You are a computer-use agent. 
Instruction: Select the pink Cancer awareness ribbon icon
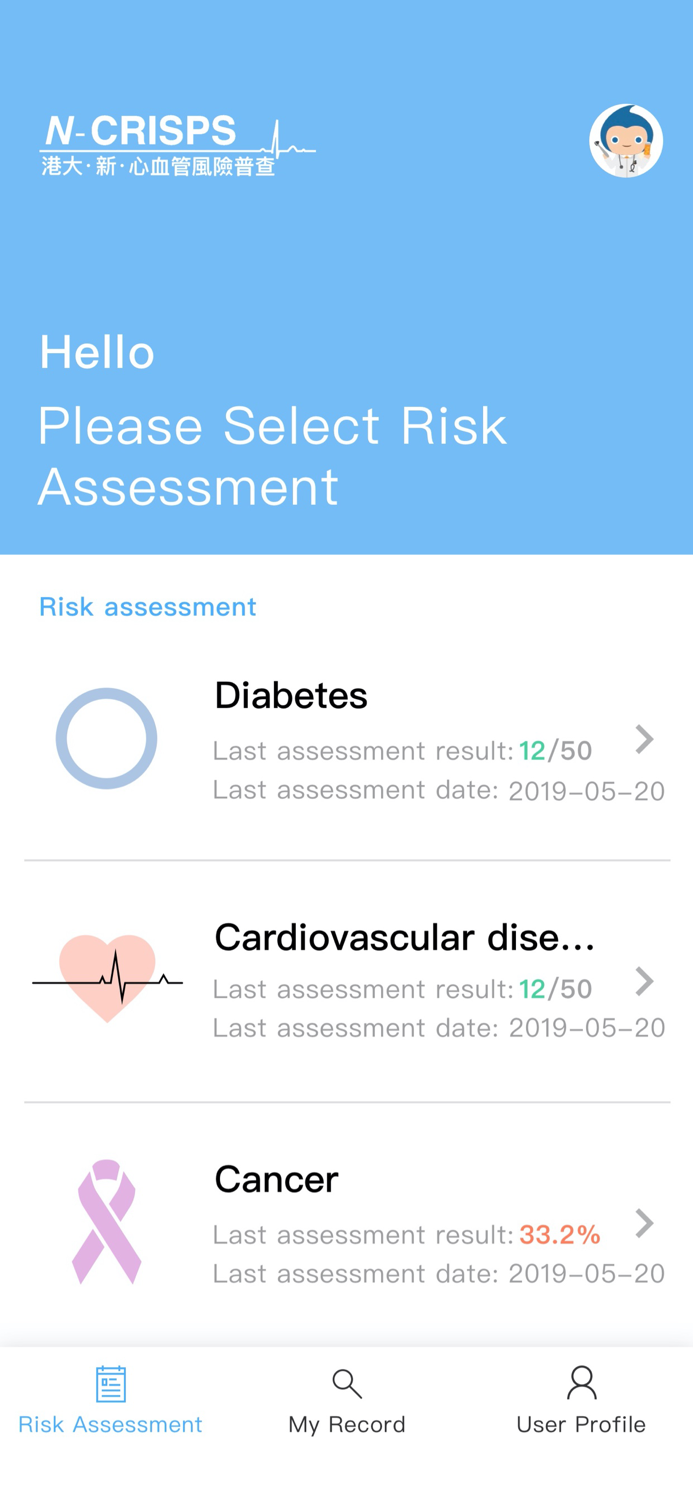point(106,1221)
